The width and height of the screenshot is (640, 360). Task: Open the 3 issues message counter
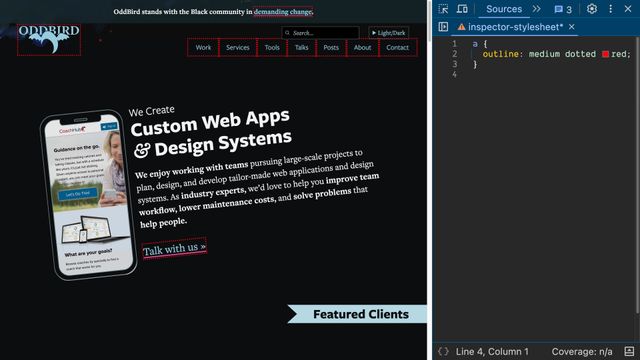[563, 9]
